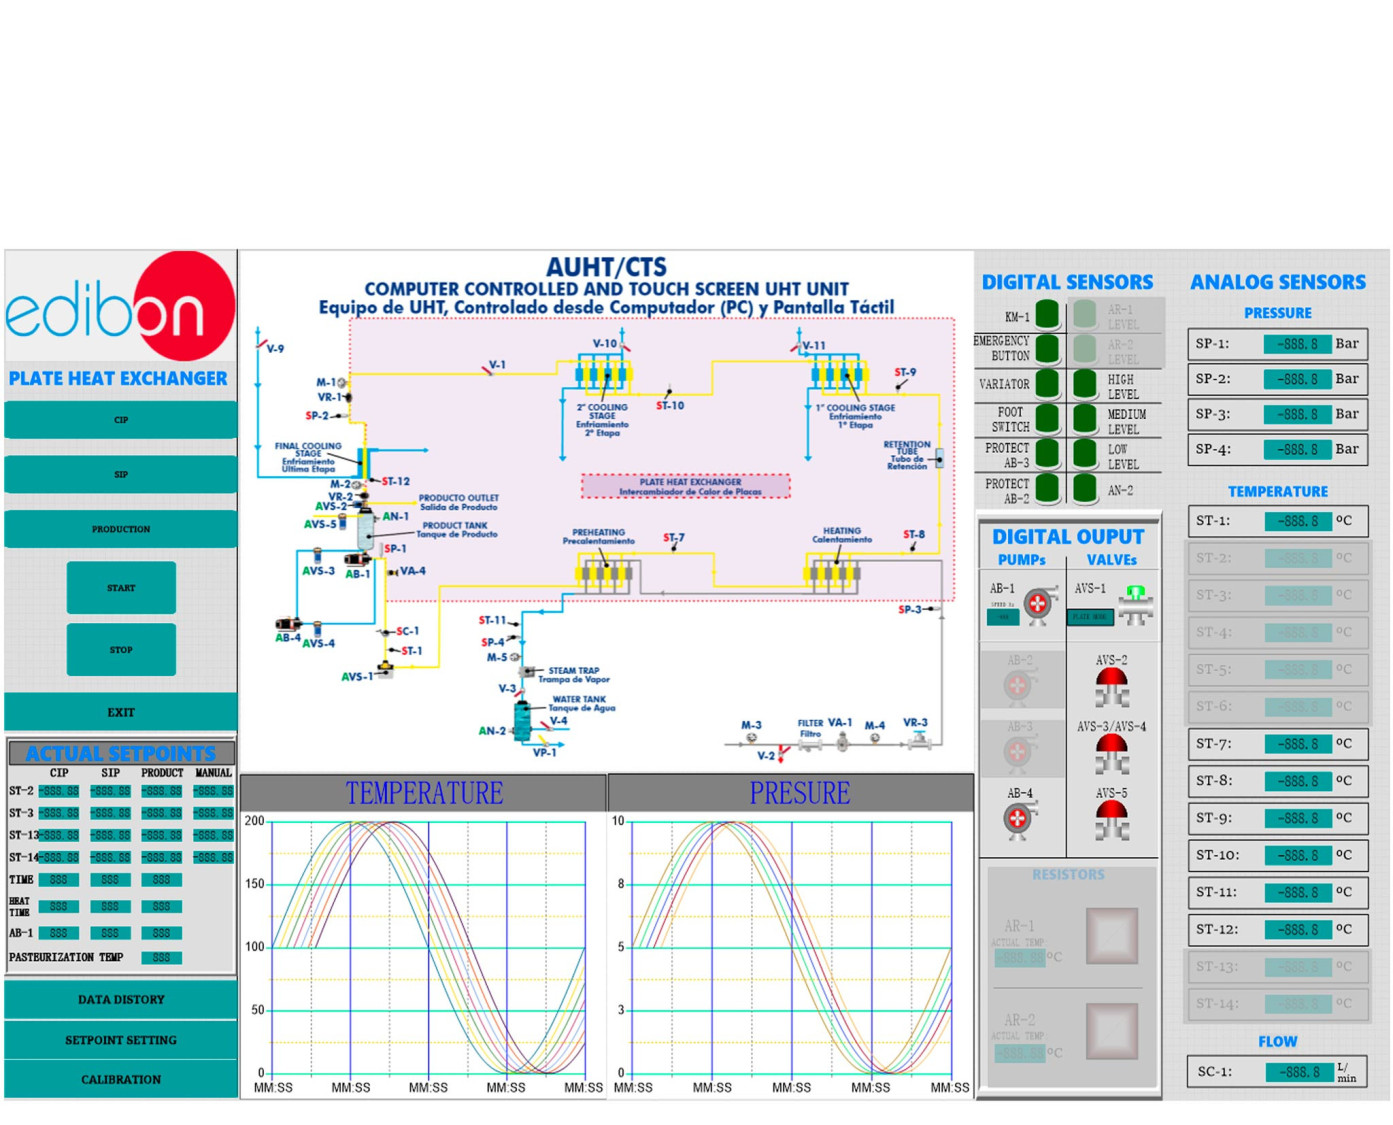Viewport: 1393px width, 1125px height.
Task: Click the AVS-5 valve icon
Action: [x=1111, y=820]
